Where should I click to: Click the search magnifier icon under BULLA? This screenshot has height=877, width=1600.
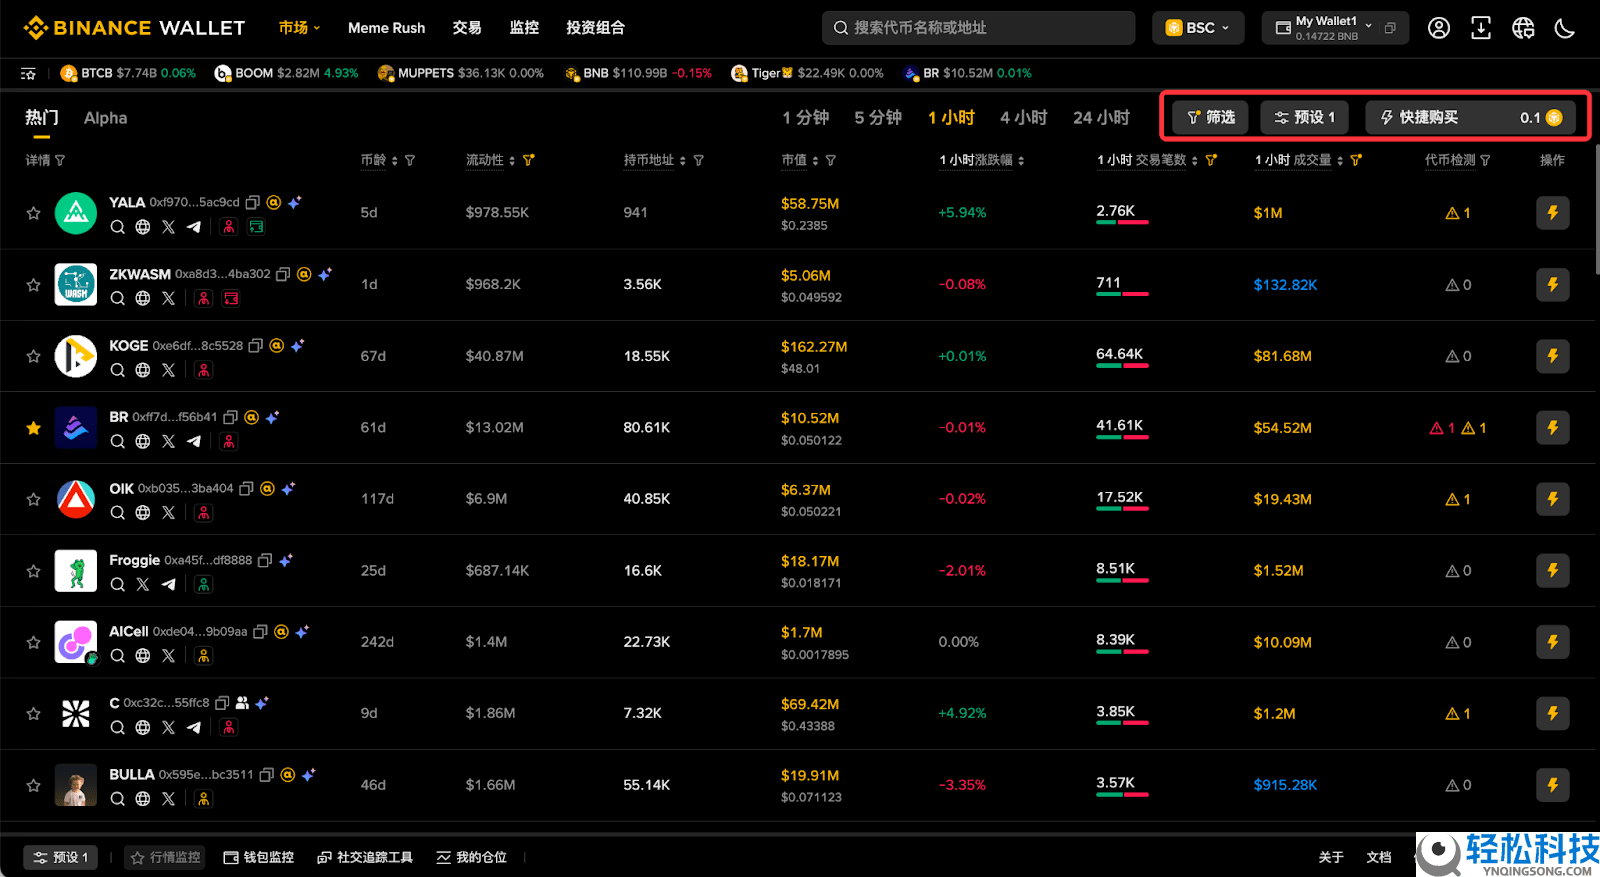[118, 799]
